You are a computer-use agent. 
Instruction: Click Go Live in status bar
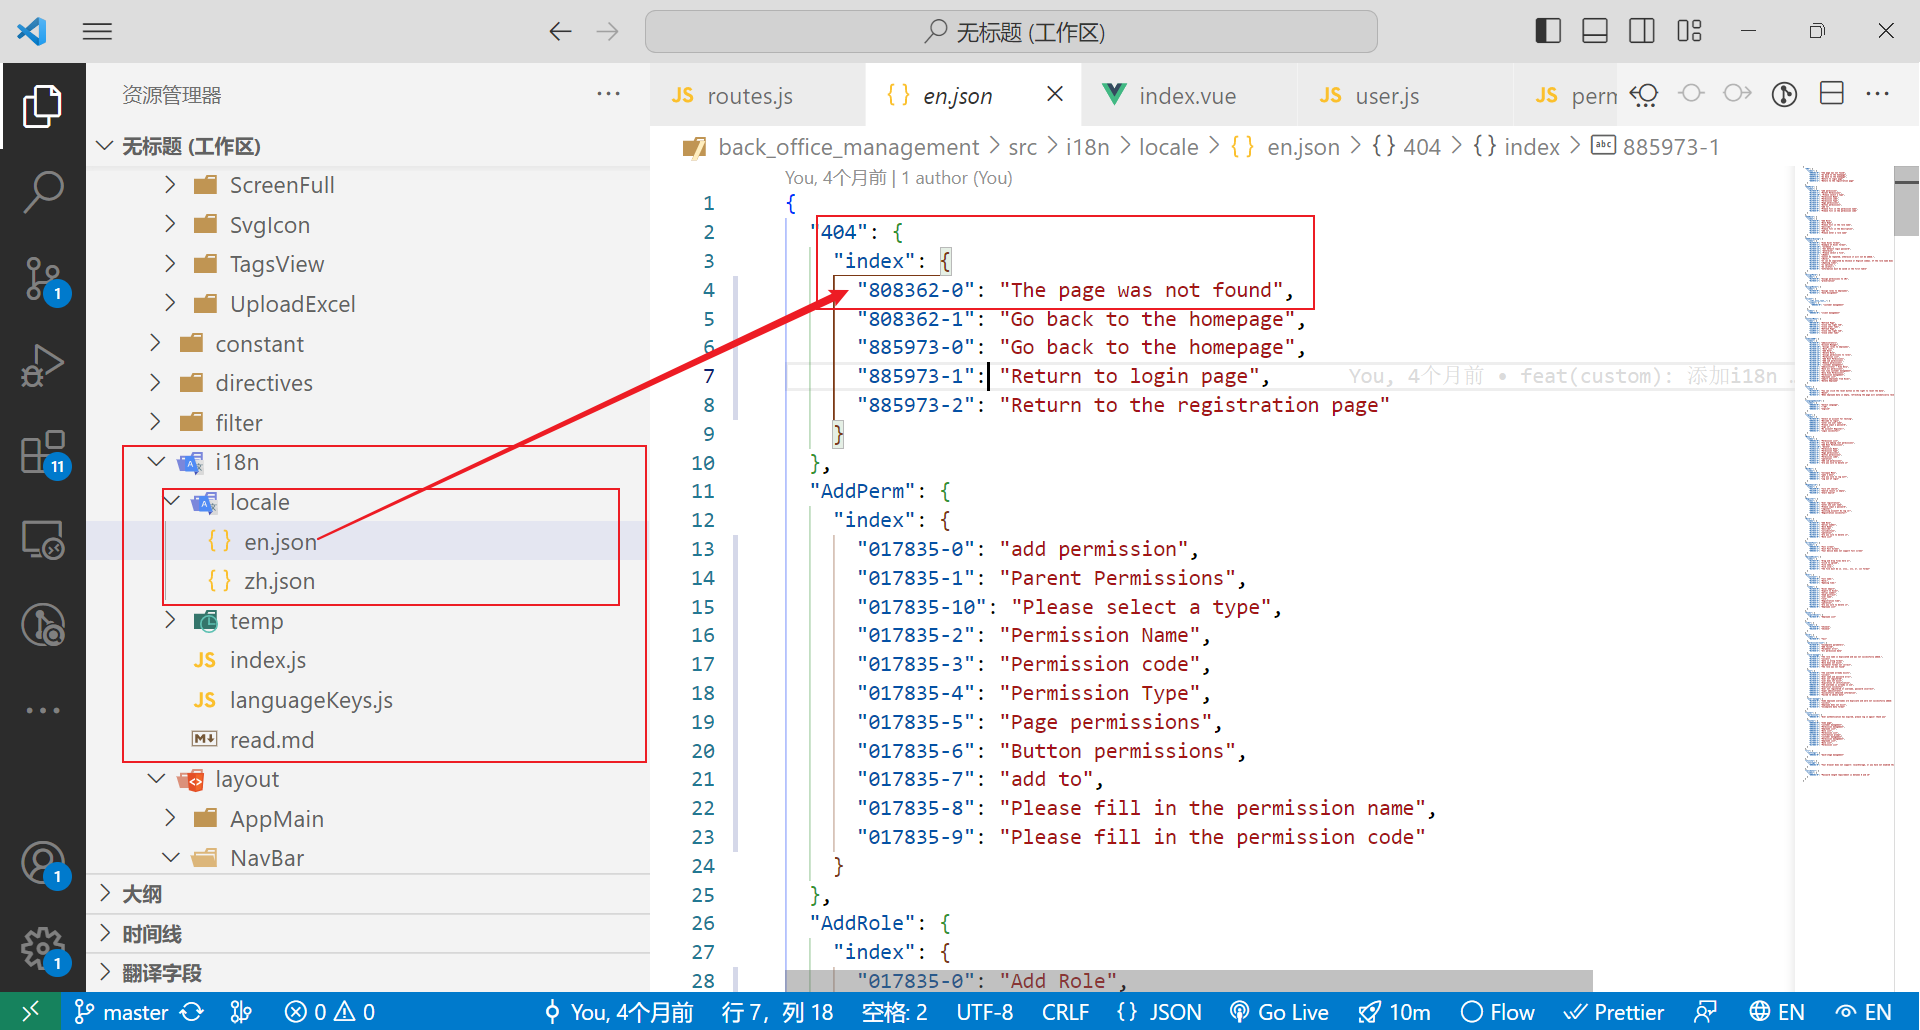tap(1279, 1012)
